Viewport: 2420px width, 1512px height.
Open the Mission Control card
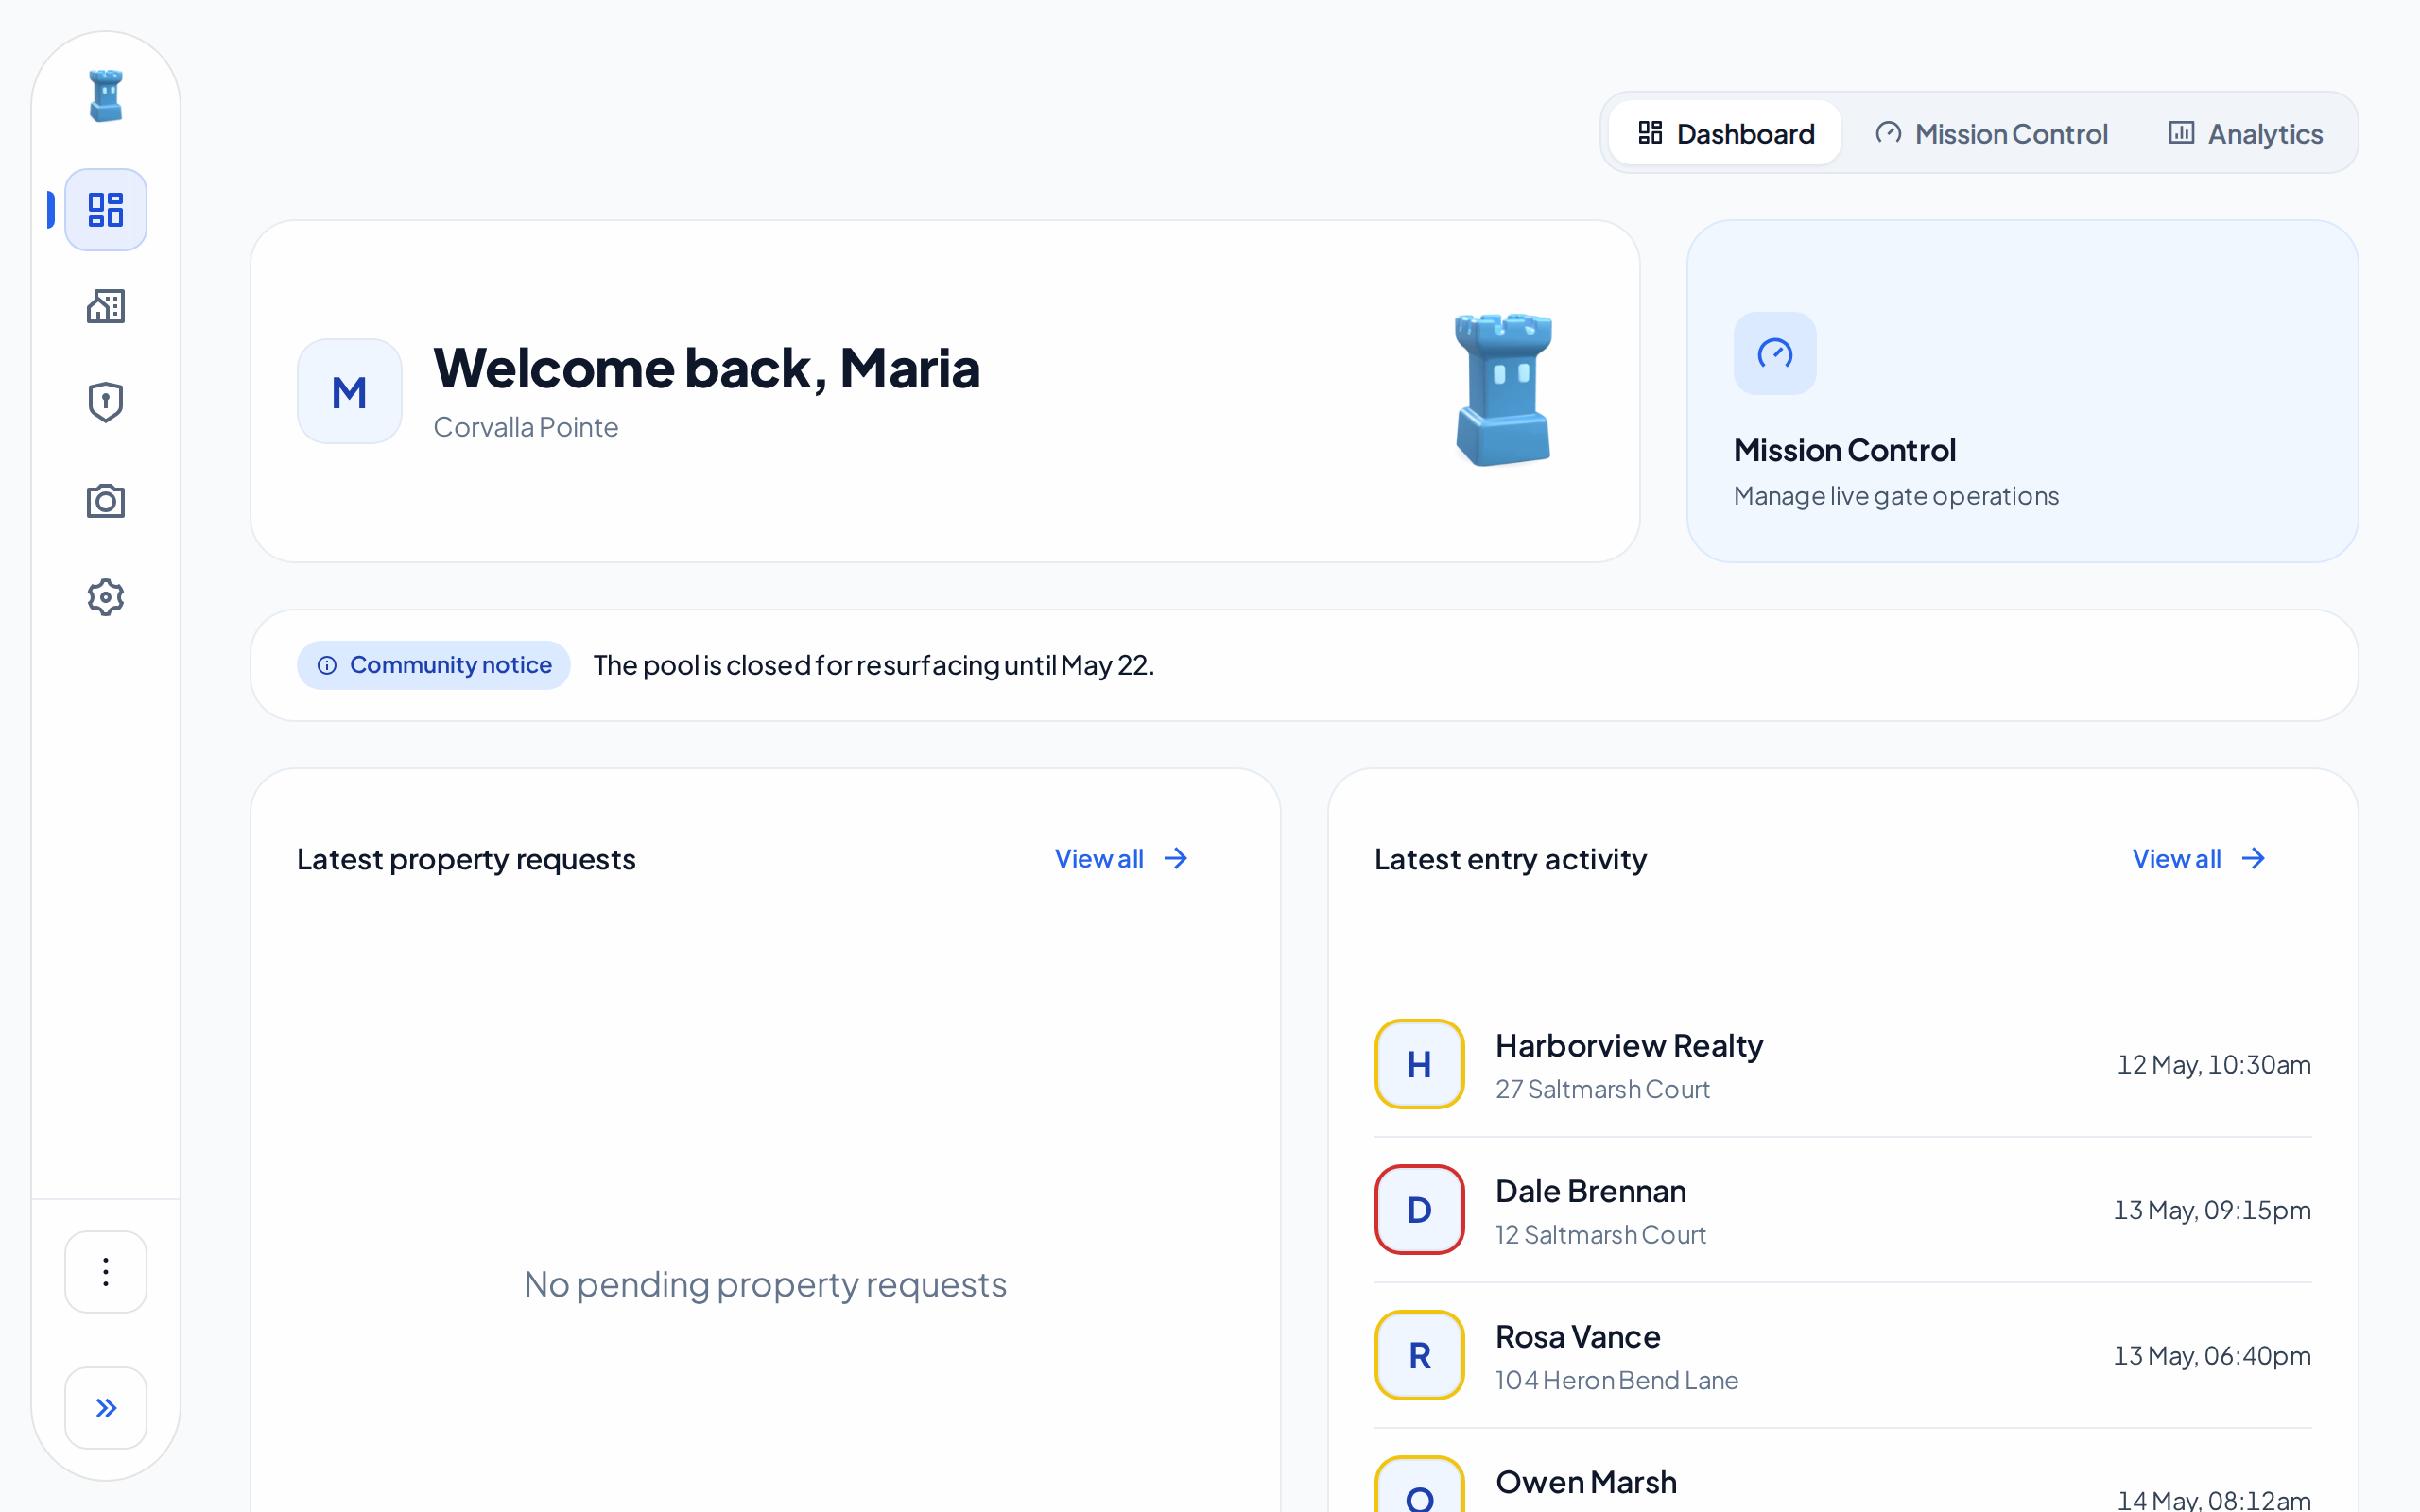click(2022, 391)
